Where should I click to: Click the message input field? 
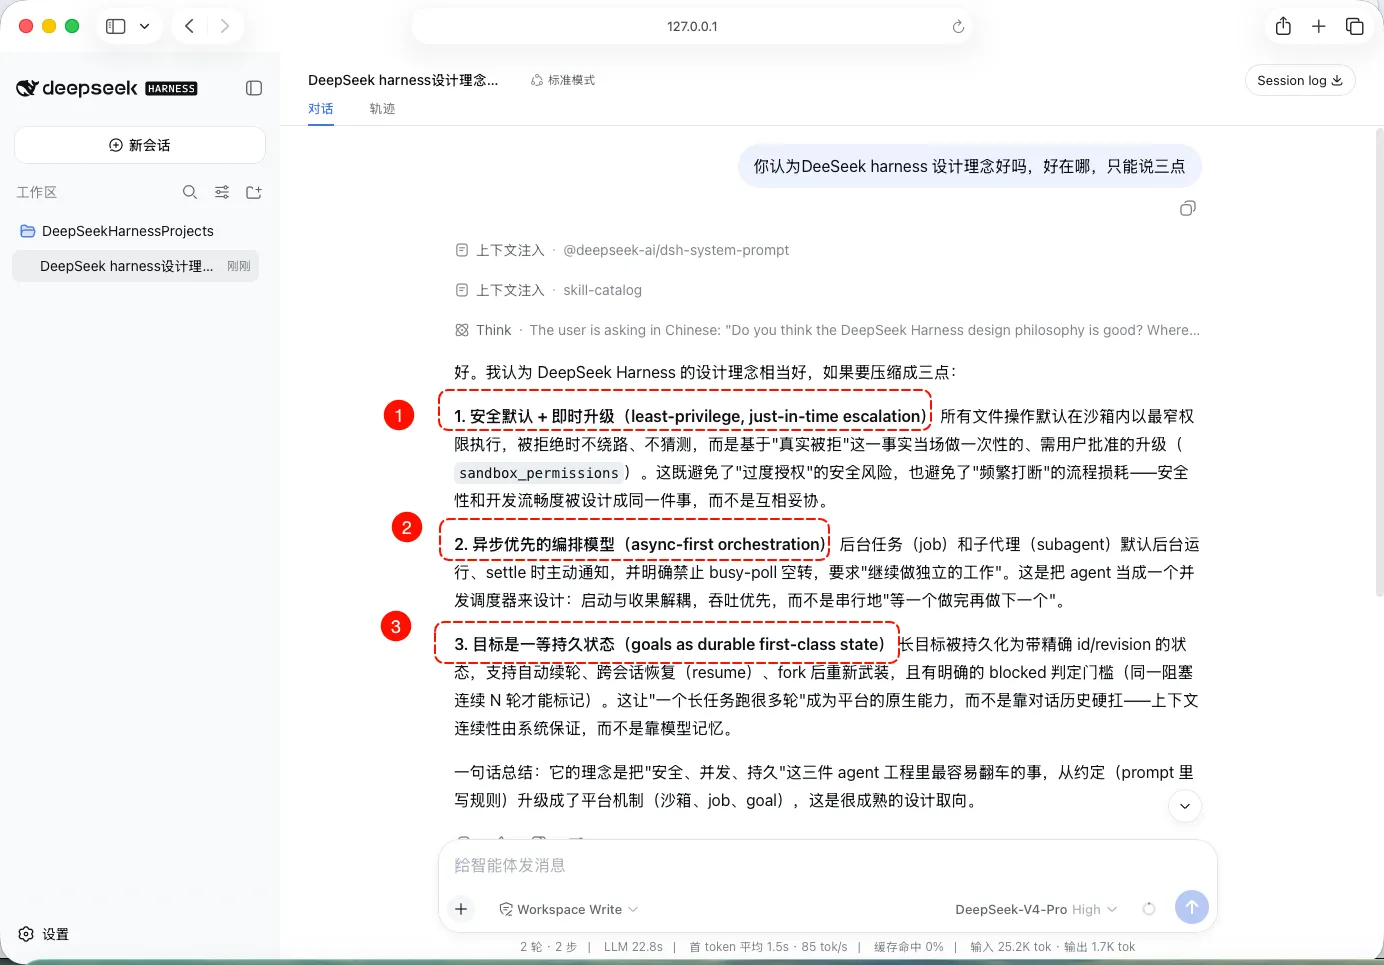827,865
